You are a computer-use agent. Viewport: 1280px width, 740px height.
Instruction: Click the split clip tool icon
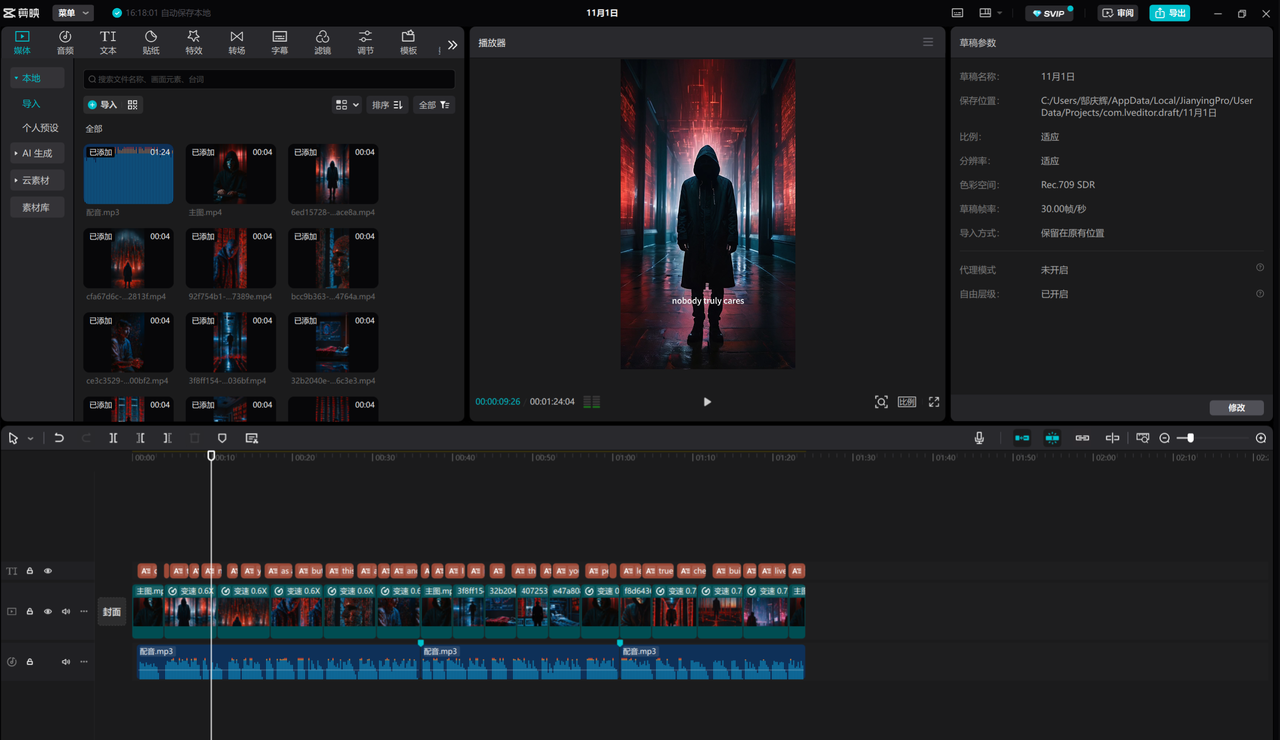coord(113,438)
